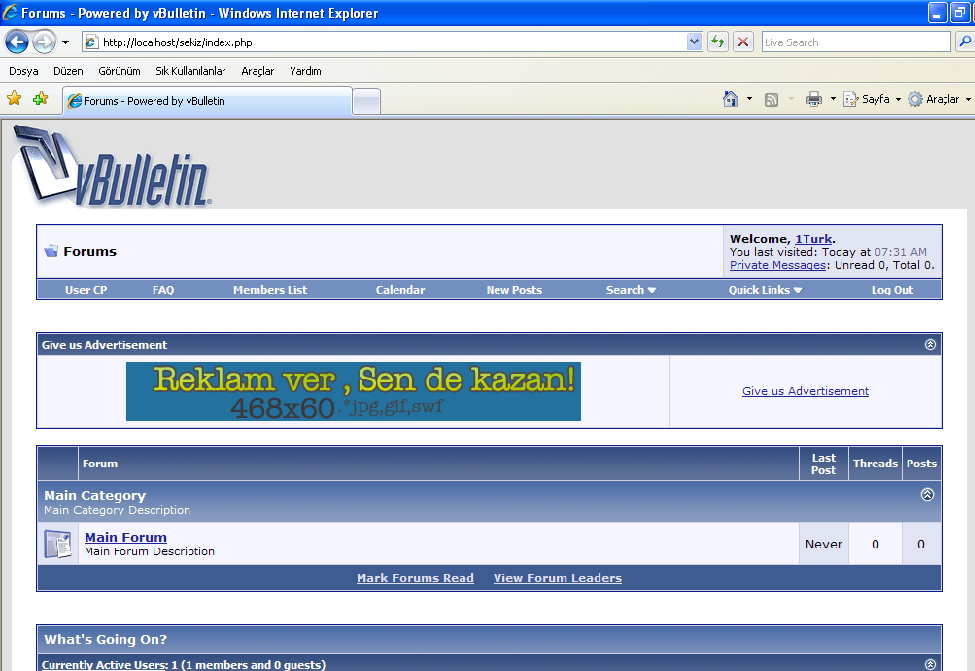Click the Home icon in toolbar
Screen dimensions: 975x671
[x=731, y=99]
